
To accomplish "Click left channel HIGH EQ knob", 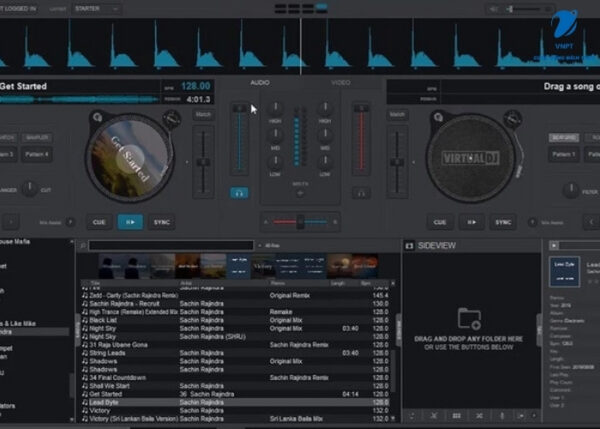I will click(x=275, y=109).
